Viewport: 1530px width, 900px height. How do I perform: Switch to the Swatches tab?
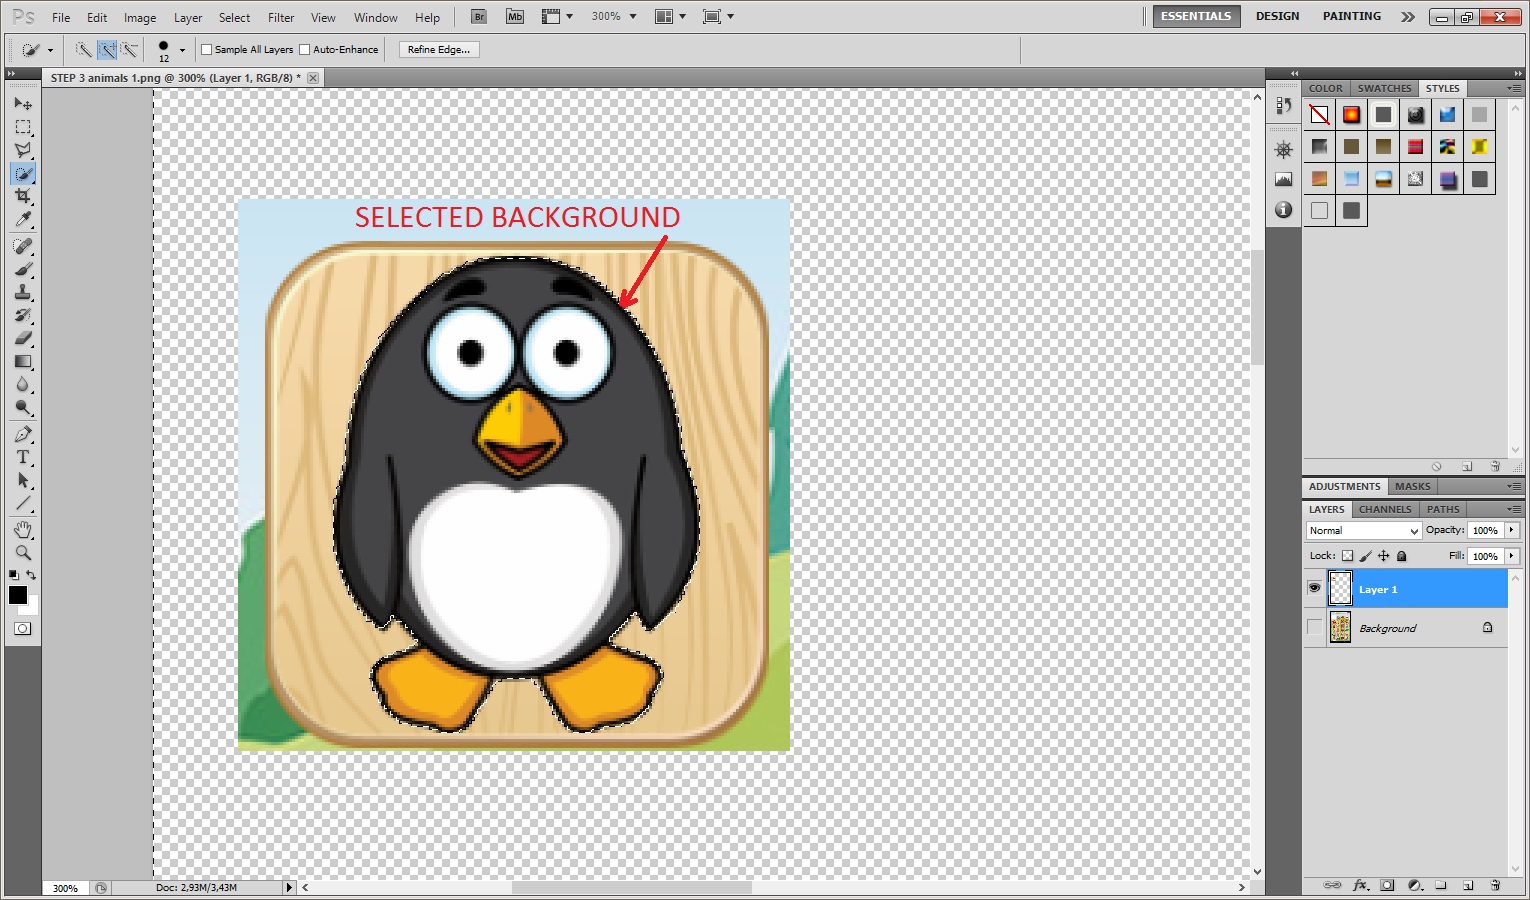[x=1384, y=88]
